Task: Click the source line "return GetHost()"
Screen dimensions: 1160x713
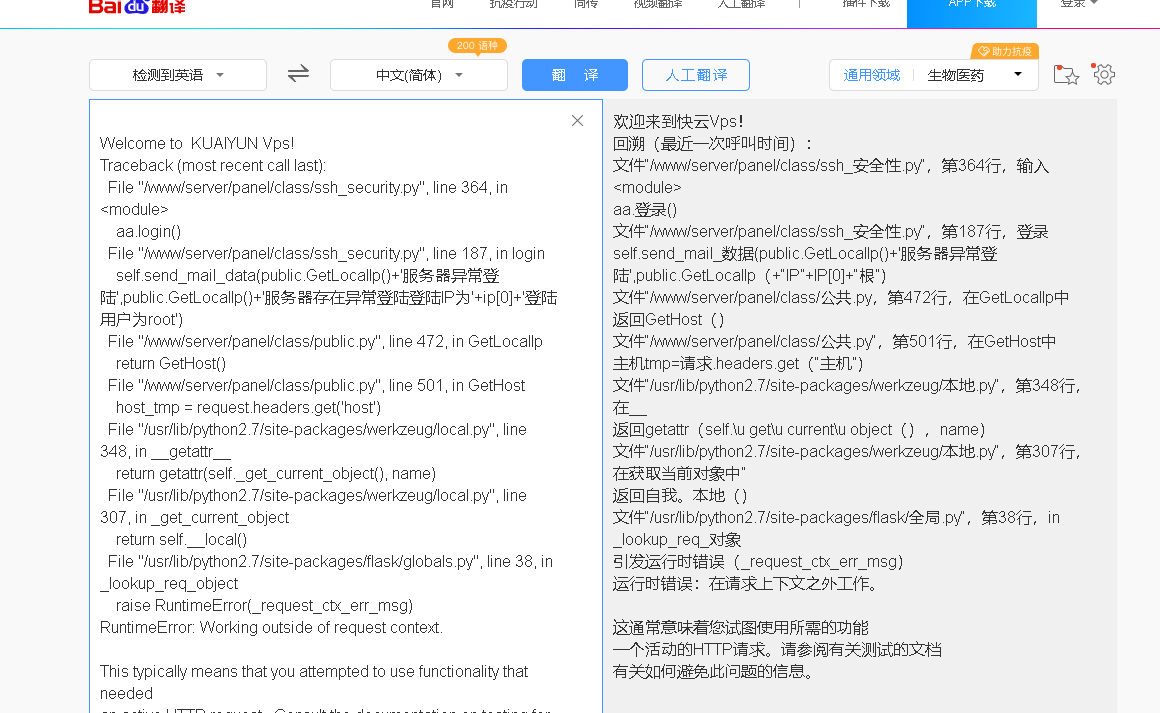Action: 171,363
